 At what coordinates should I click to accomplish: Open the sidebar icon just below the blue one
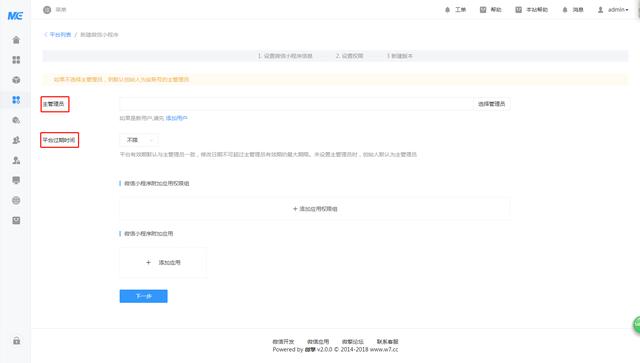click(16, 120)
